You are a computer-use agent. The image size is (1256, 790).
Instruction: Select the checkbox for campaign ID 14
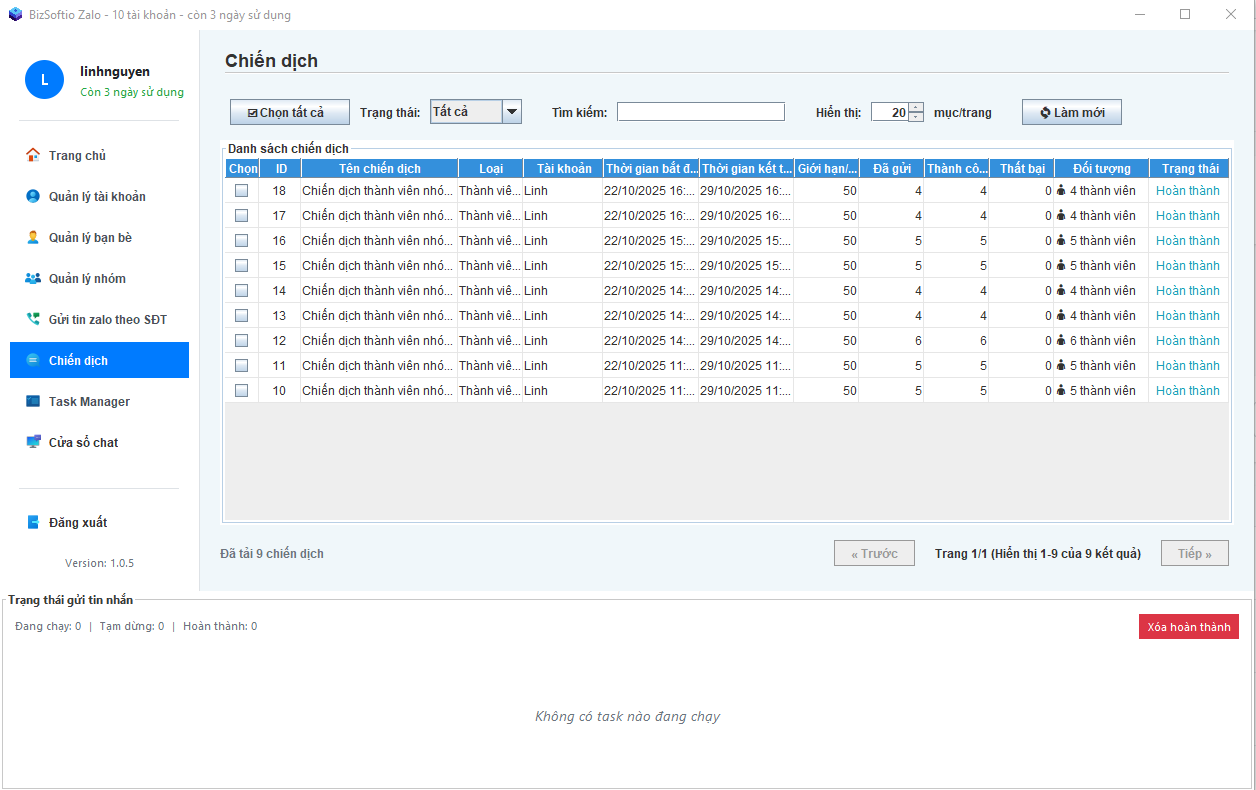[241, 290]
